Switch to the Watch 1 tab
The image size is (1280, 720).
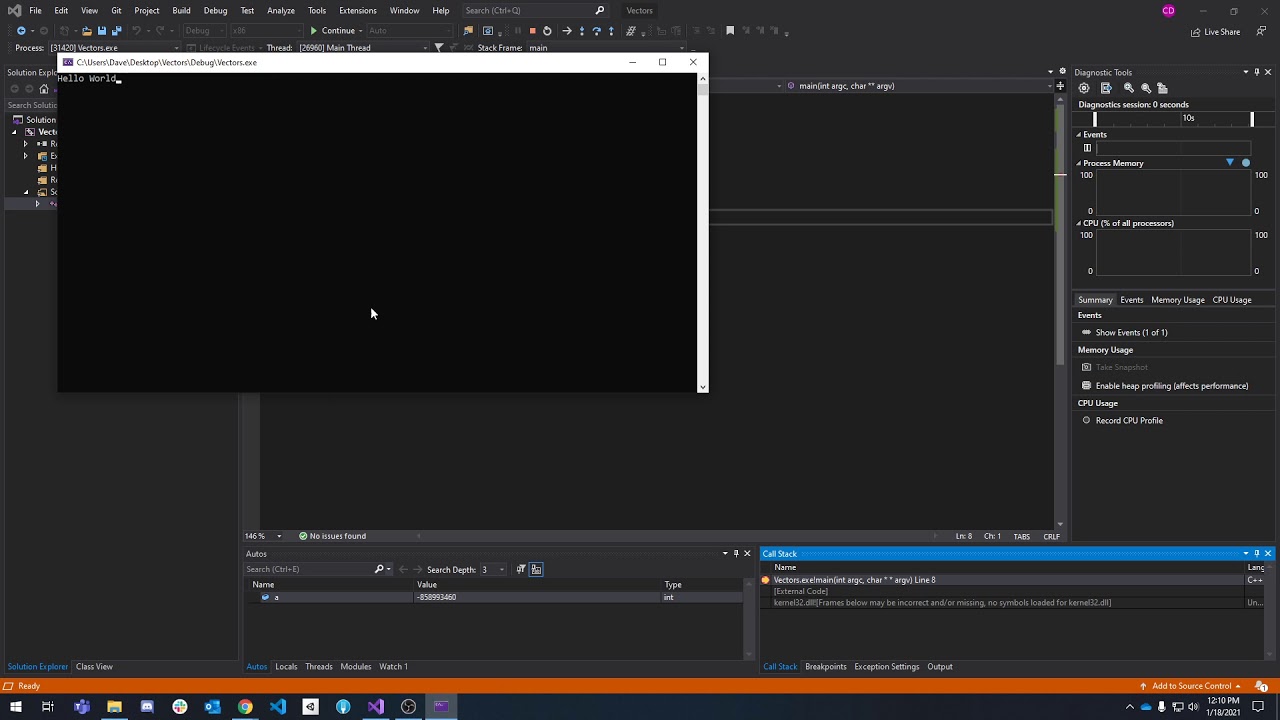(x=393, y=667)
